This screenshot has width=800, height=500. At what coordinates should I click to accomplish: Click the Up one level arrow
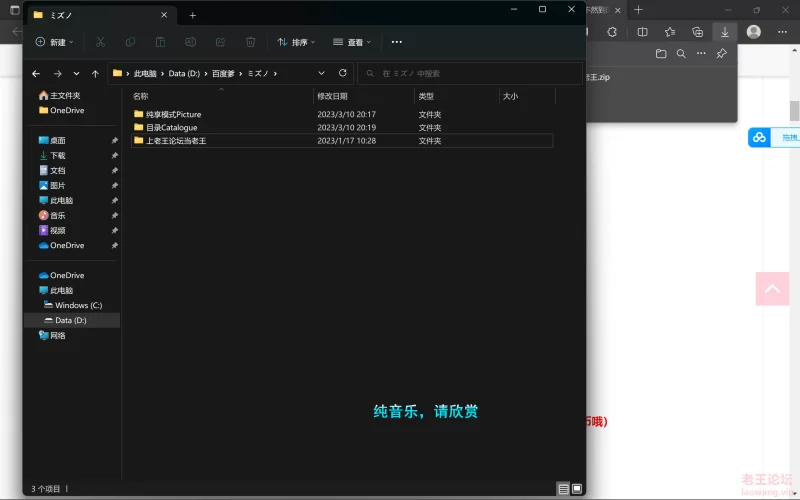[x=95, y=73]
